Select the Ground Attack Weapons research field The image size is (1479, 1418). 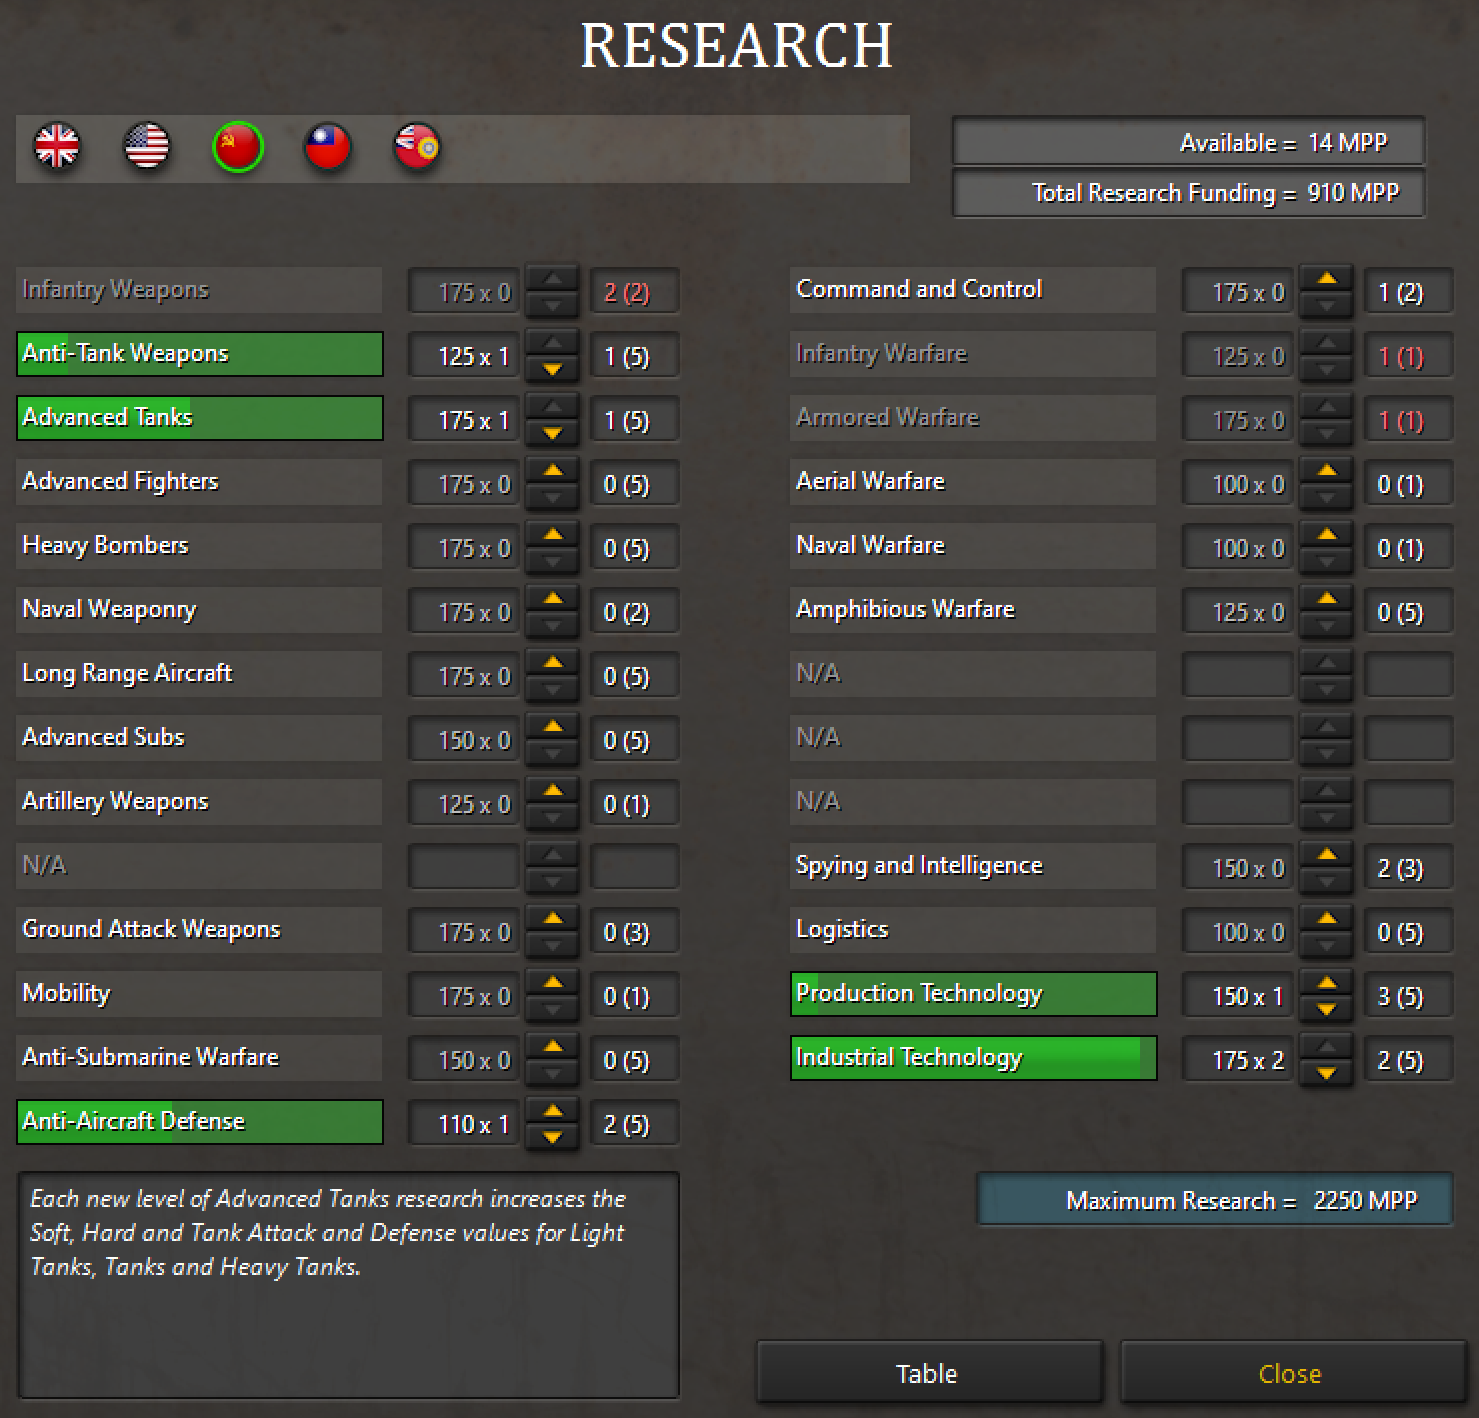pos(200,930)
